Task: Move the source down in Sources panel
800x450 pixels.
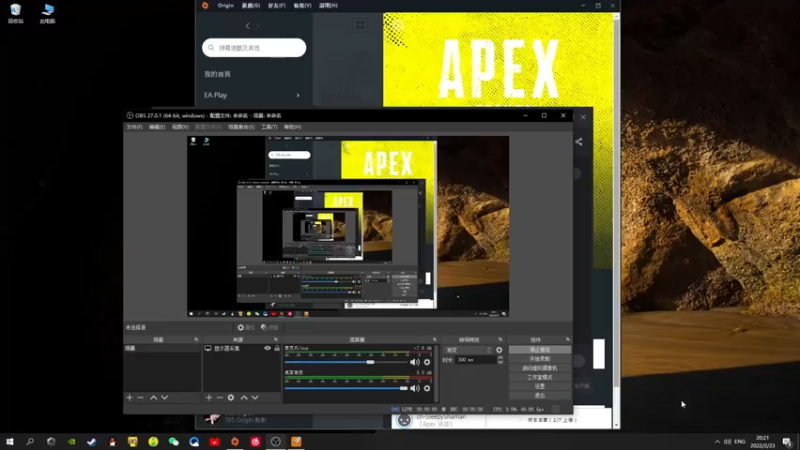Action: [x=255, y=397]
